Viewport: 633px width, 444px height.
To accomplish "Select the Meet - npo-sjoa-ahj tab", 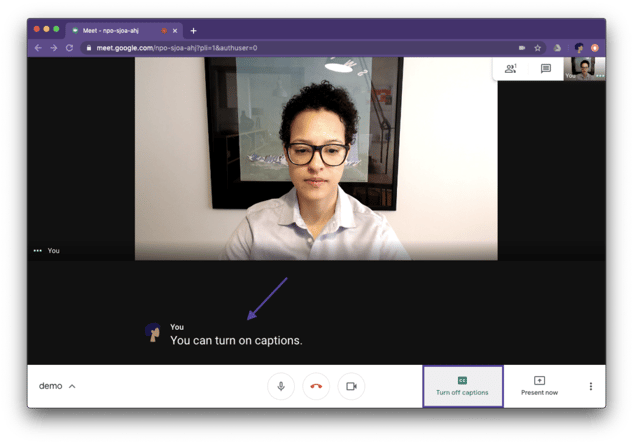I will tap(124, 31).
